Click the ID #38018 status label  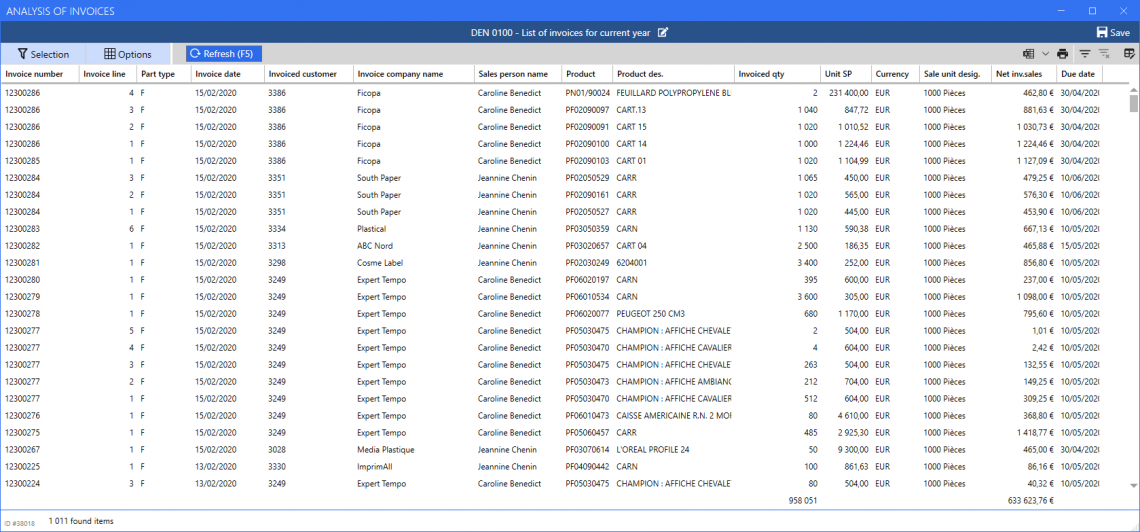pyautogui.click(x=19, y=523)
